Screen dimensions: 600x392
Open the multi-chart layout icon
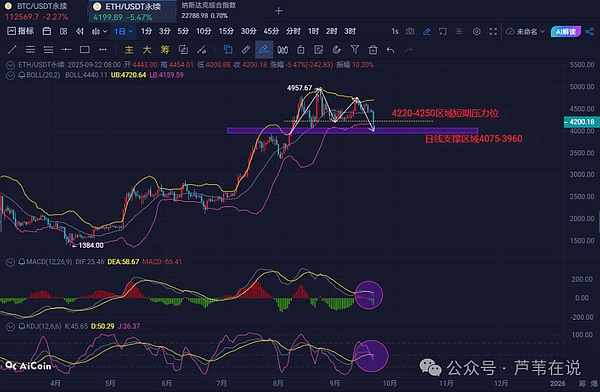tap(64, 31)
